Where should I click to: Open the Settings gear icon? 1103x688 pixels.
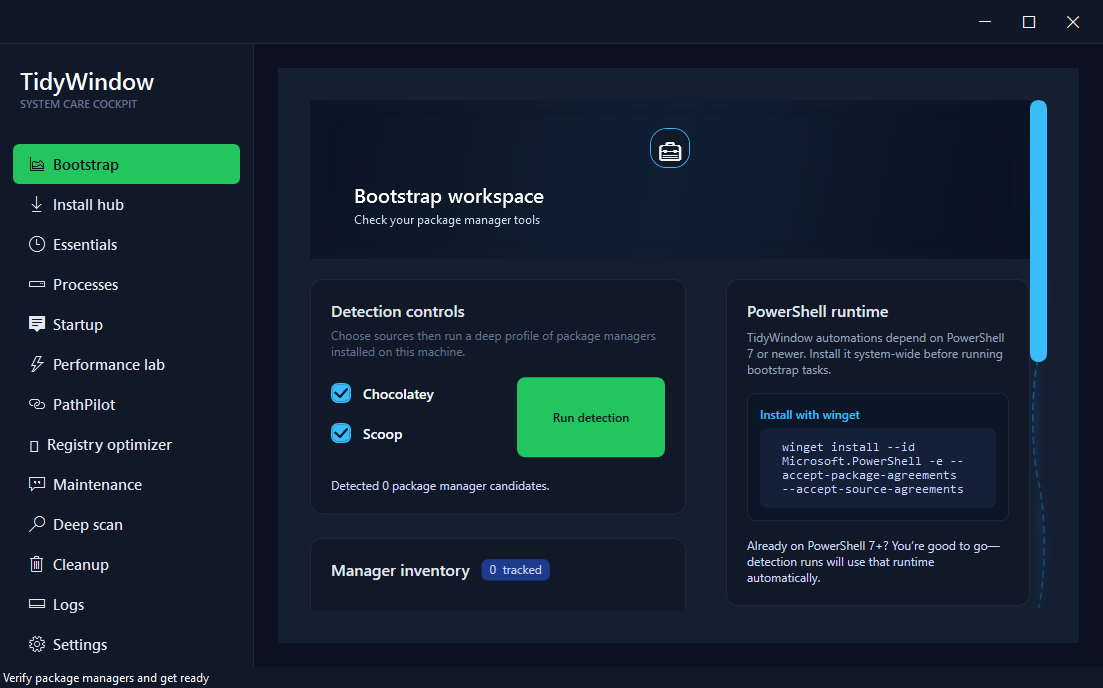(37, 644)
